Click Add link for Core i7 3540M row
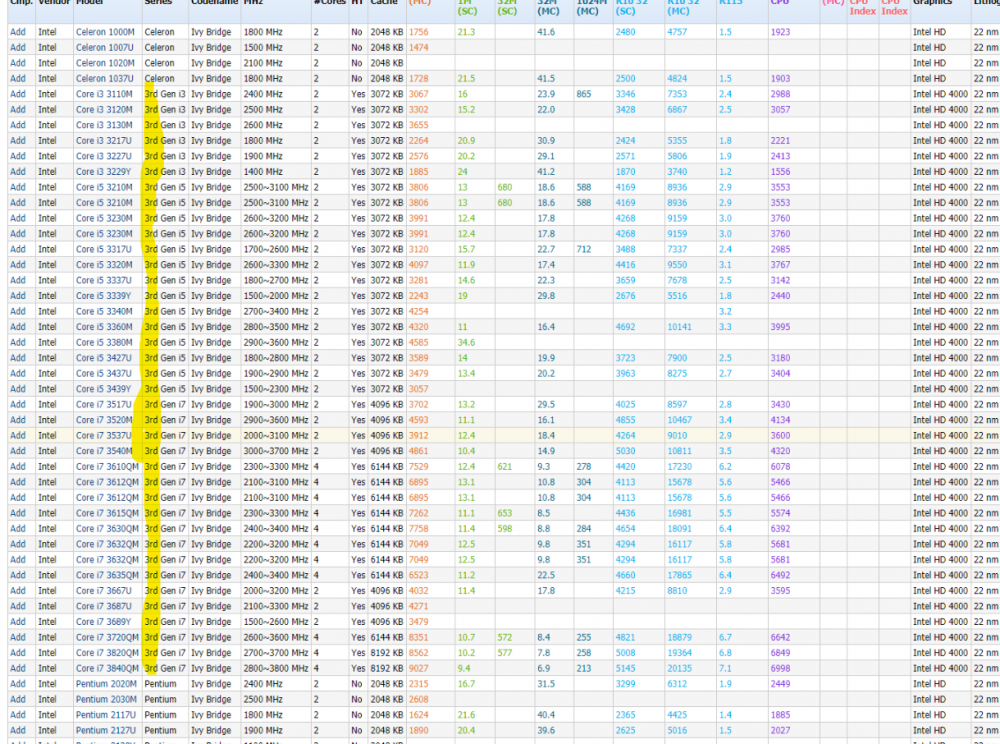The width and height of the screenshot is (1000, 744). [18, 451]
